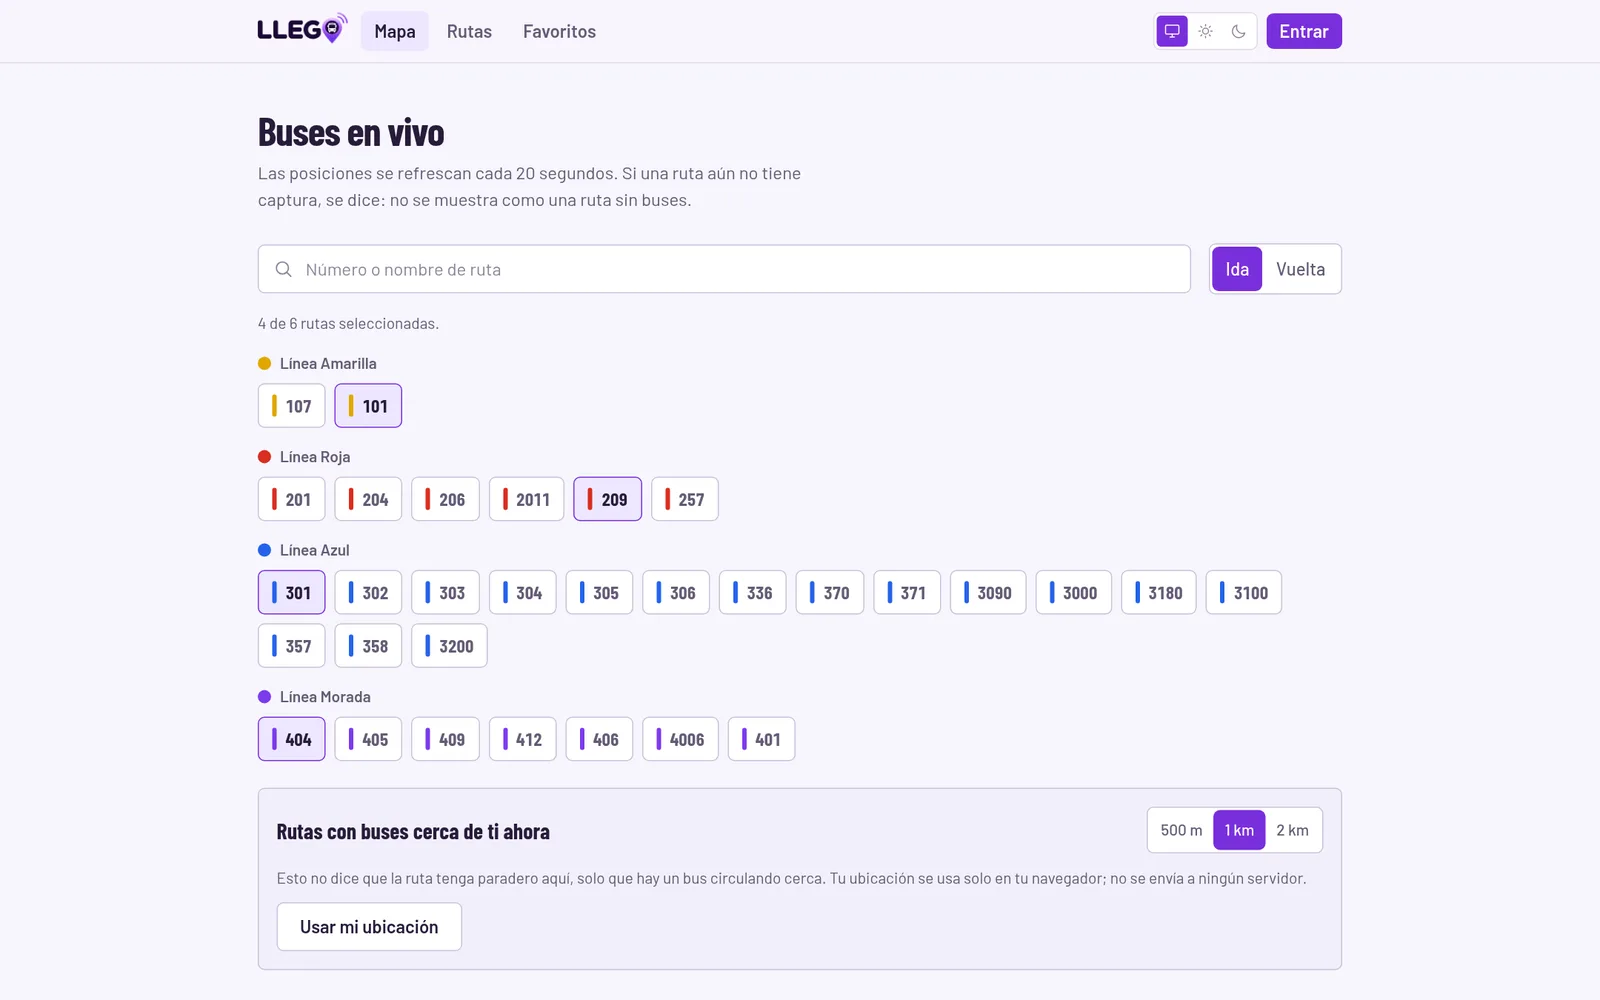
Task: Focus the route number search field
Action: click(x=724, y=269)
